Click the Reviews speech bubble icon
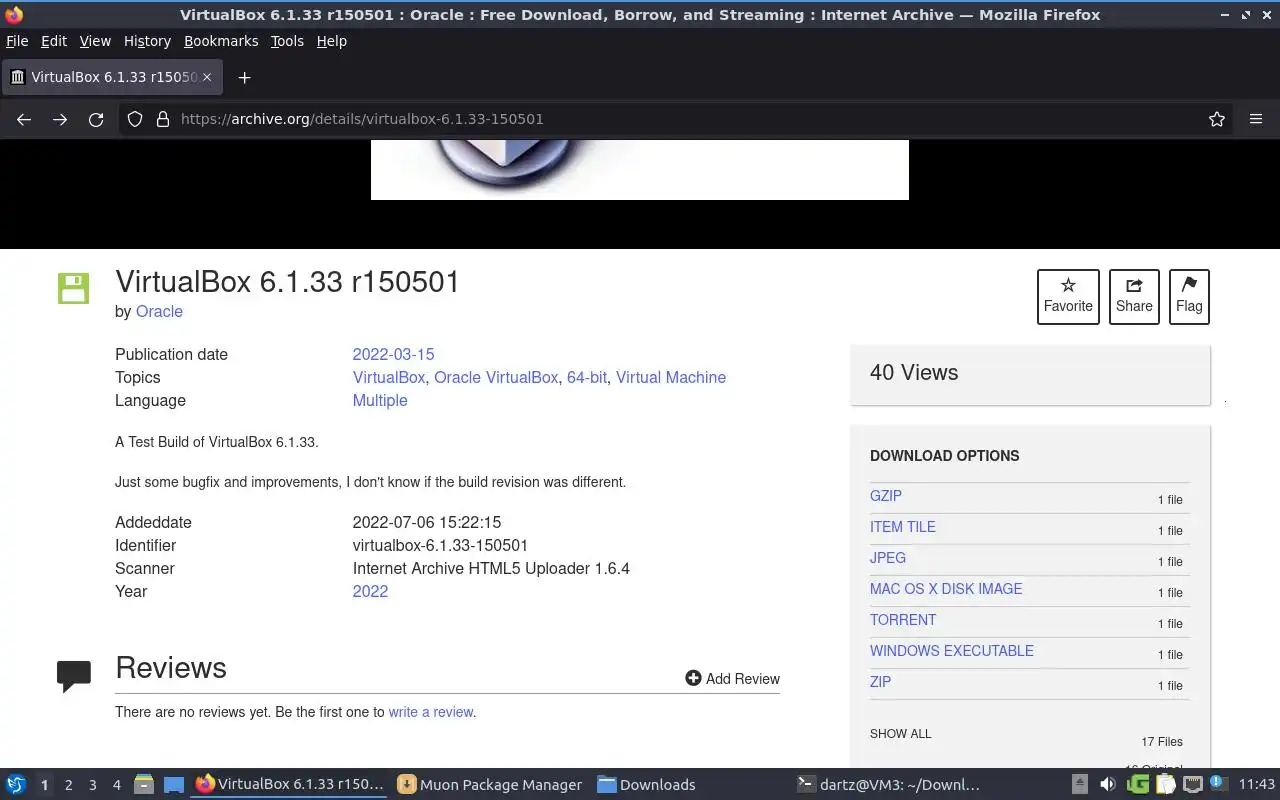The image size is (1280, 800). [74, 676]
